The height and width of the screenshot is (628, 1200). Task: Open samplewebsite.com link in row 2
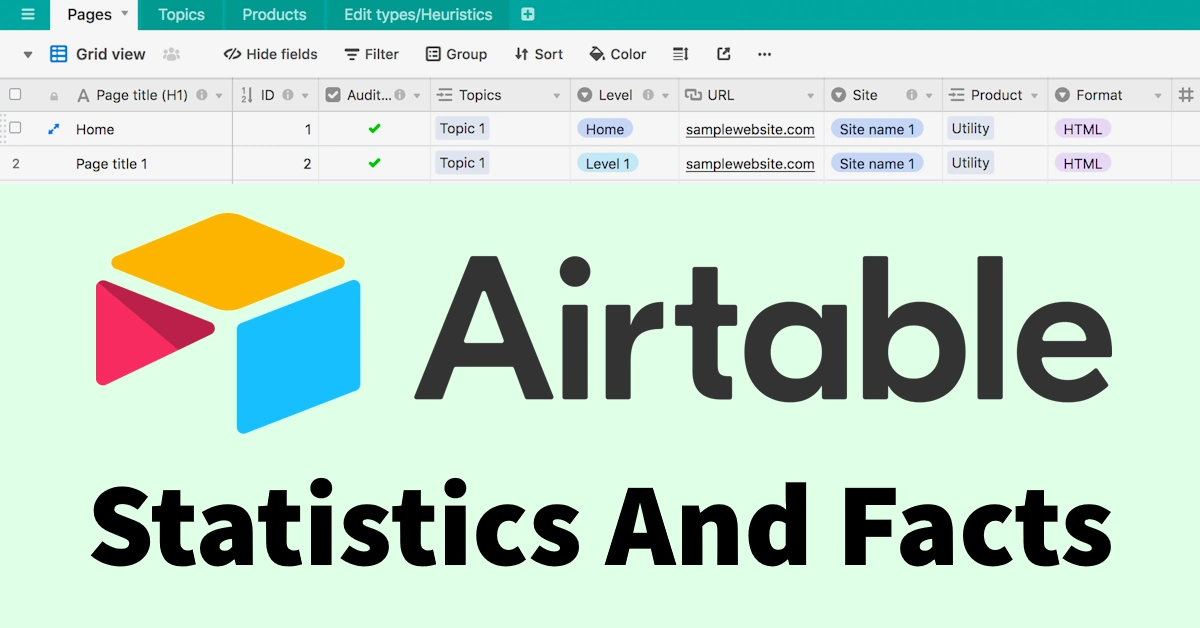click(x=750, y=163)
